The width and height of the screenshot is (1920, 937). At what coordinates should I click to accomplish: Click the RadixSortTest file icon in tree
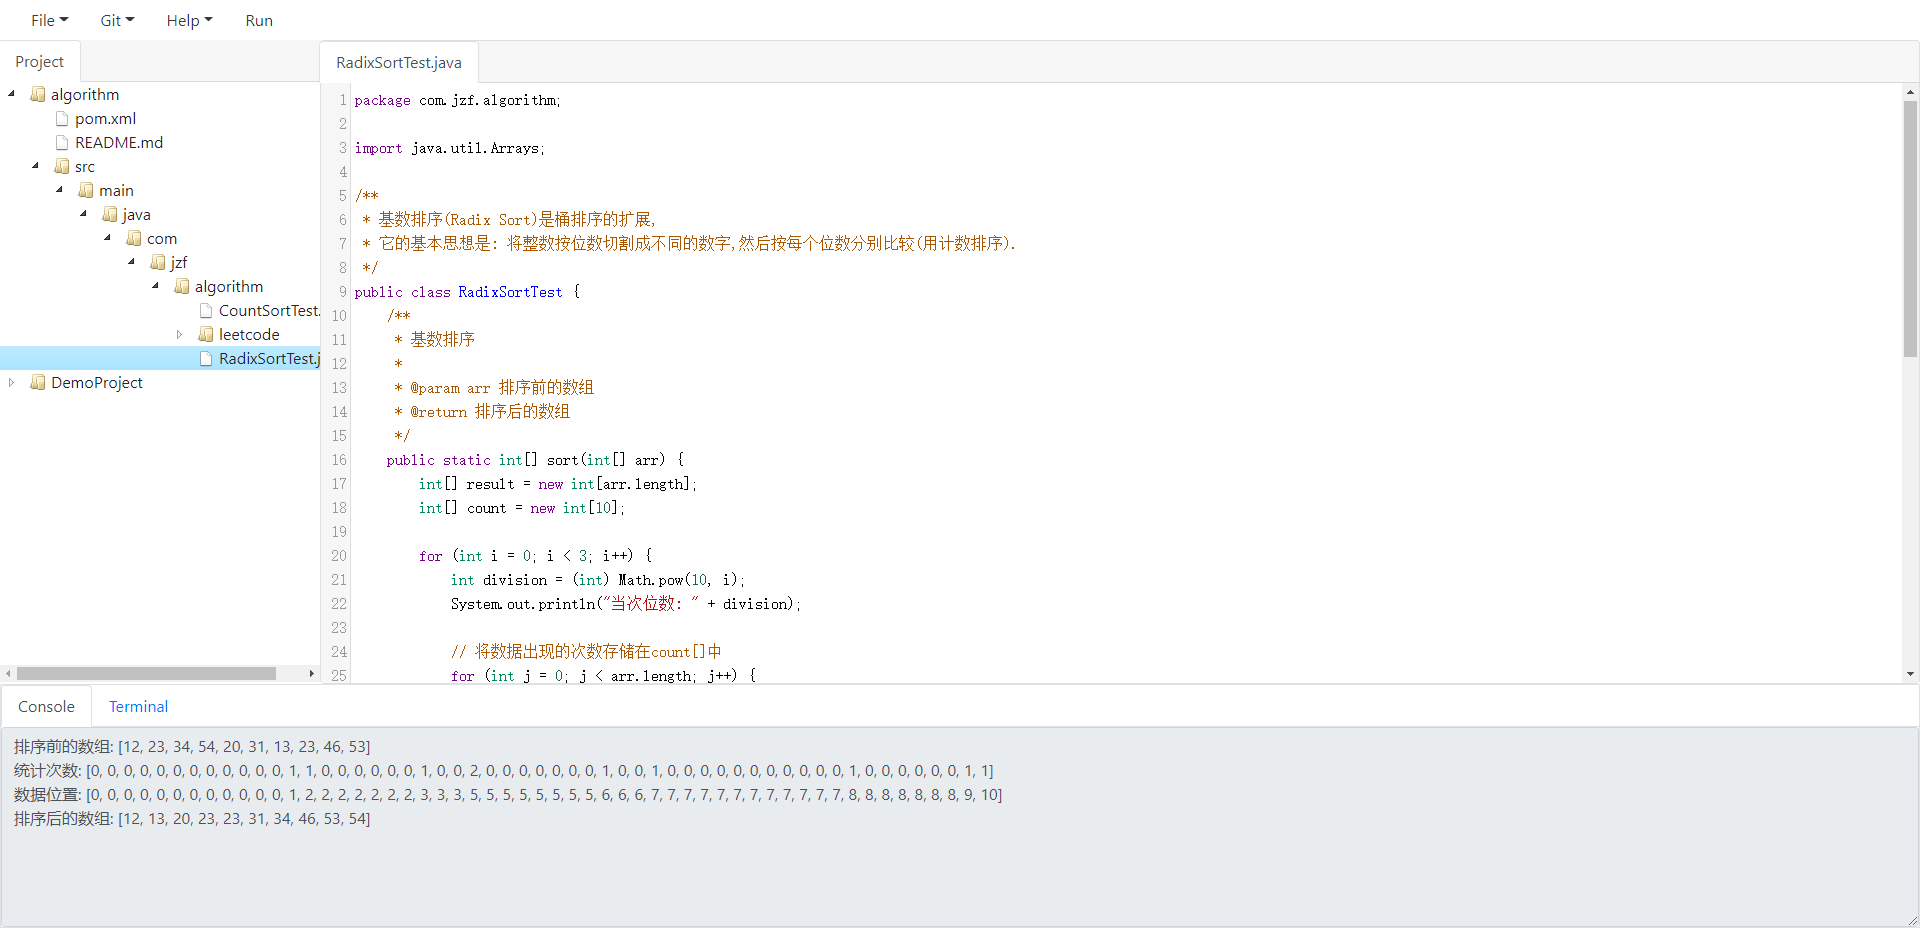206,358
